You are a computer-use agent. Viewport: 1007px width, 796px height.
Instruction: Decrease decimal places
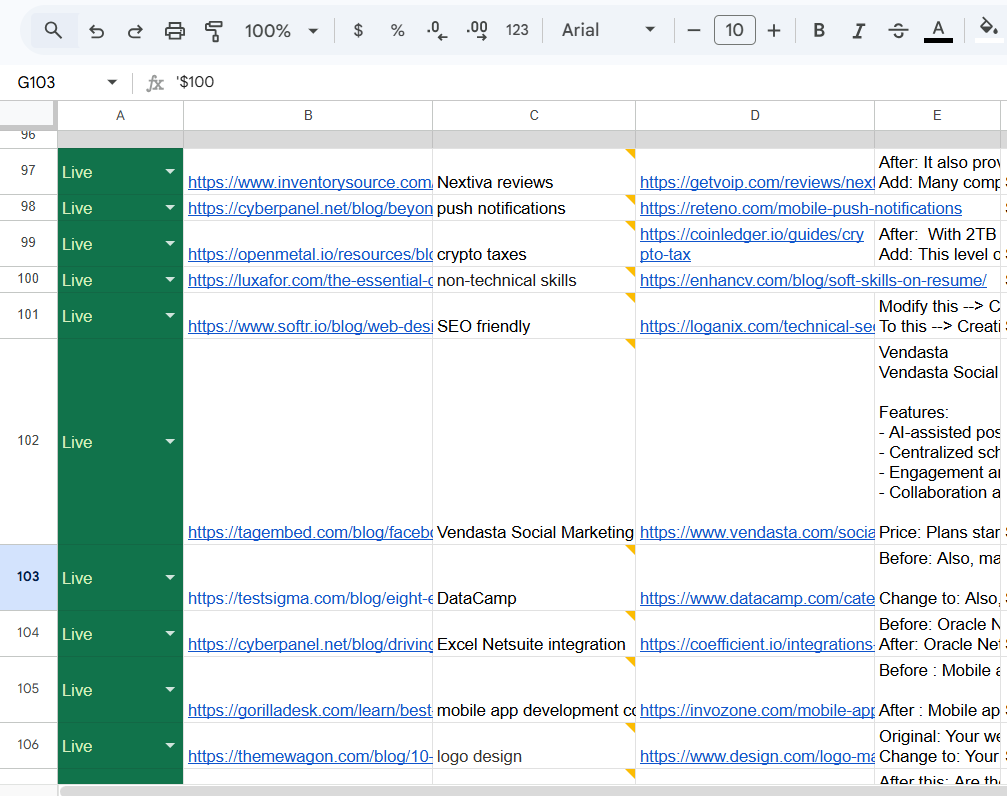[437, 30]
